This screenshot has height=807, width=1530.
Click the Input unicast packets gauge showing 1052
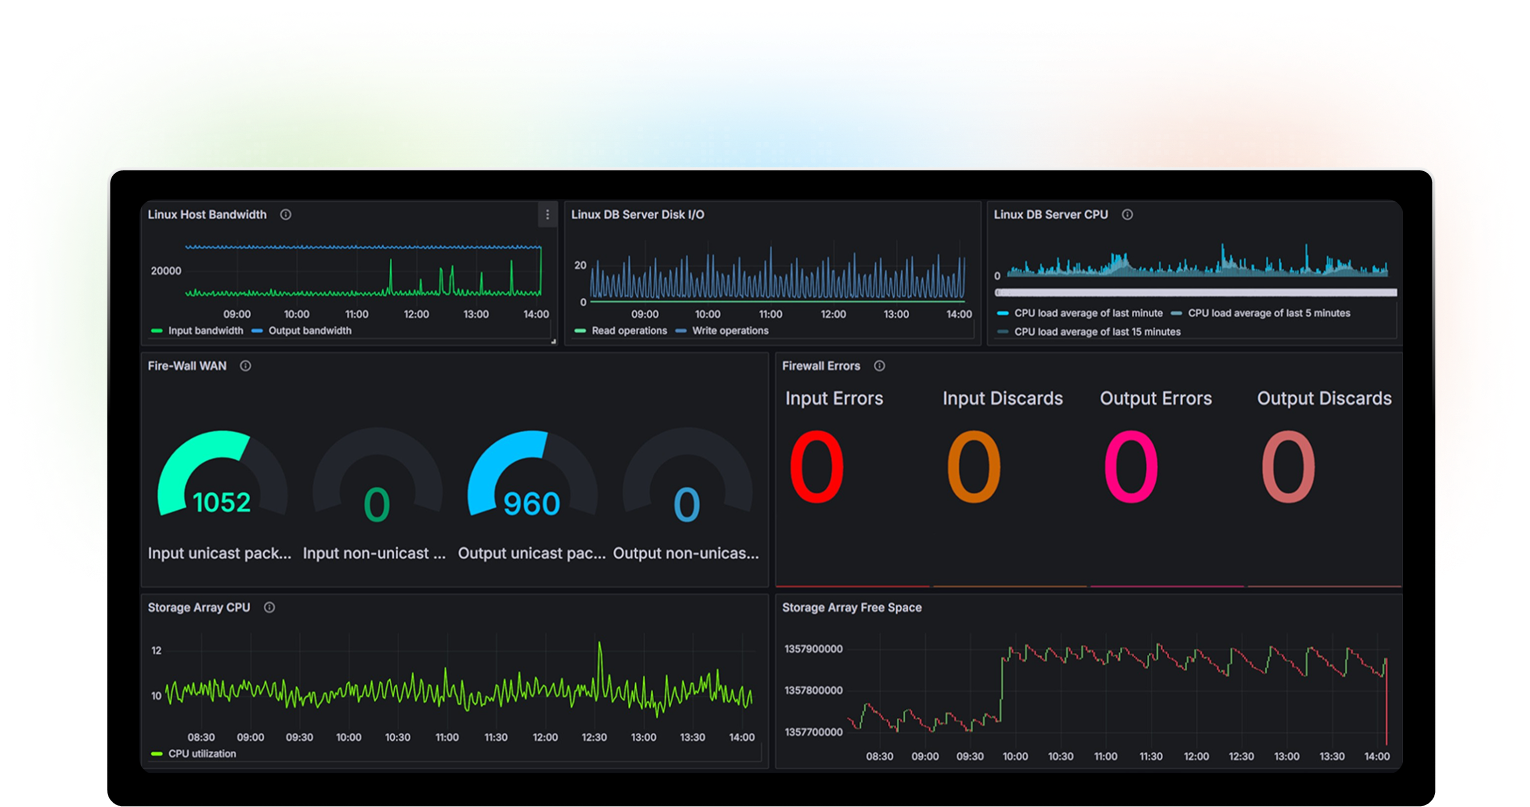pyautogui.click(x=222, y=485)
